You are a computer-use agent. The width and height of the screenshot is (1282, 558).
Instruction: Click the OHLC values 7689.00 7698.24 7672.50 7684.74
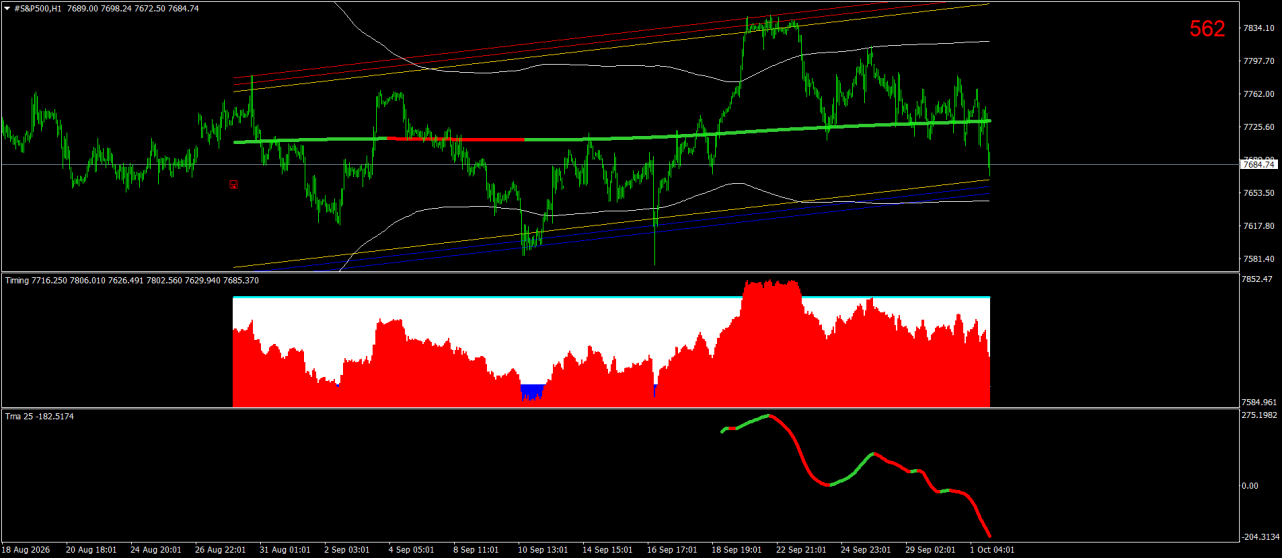point(135,8)
